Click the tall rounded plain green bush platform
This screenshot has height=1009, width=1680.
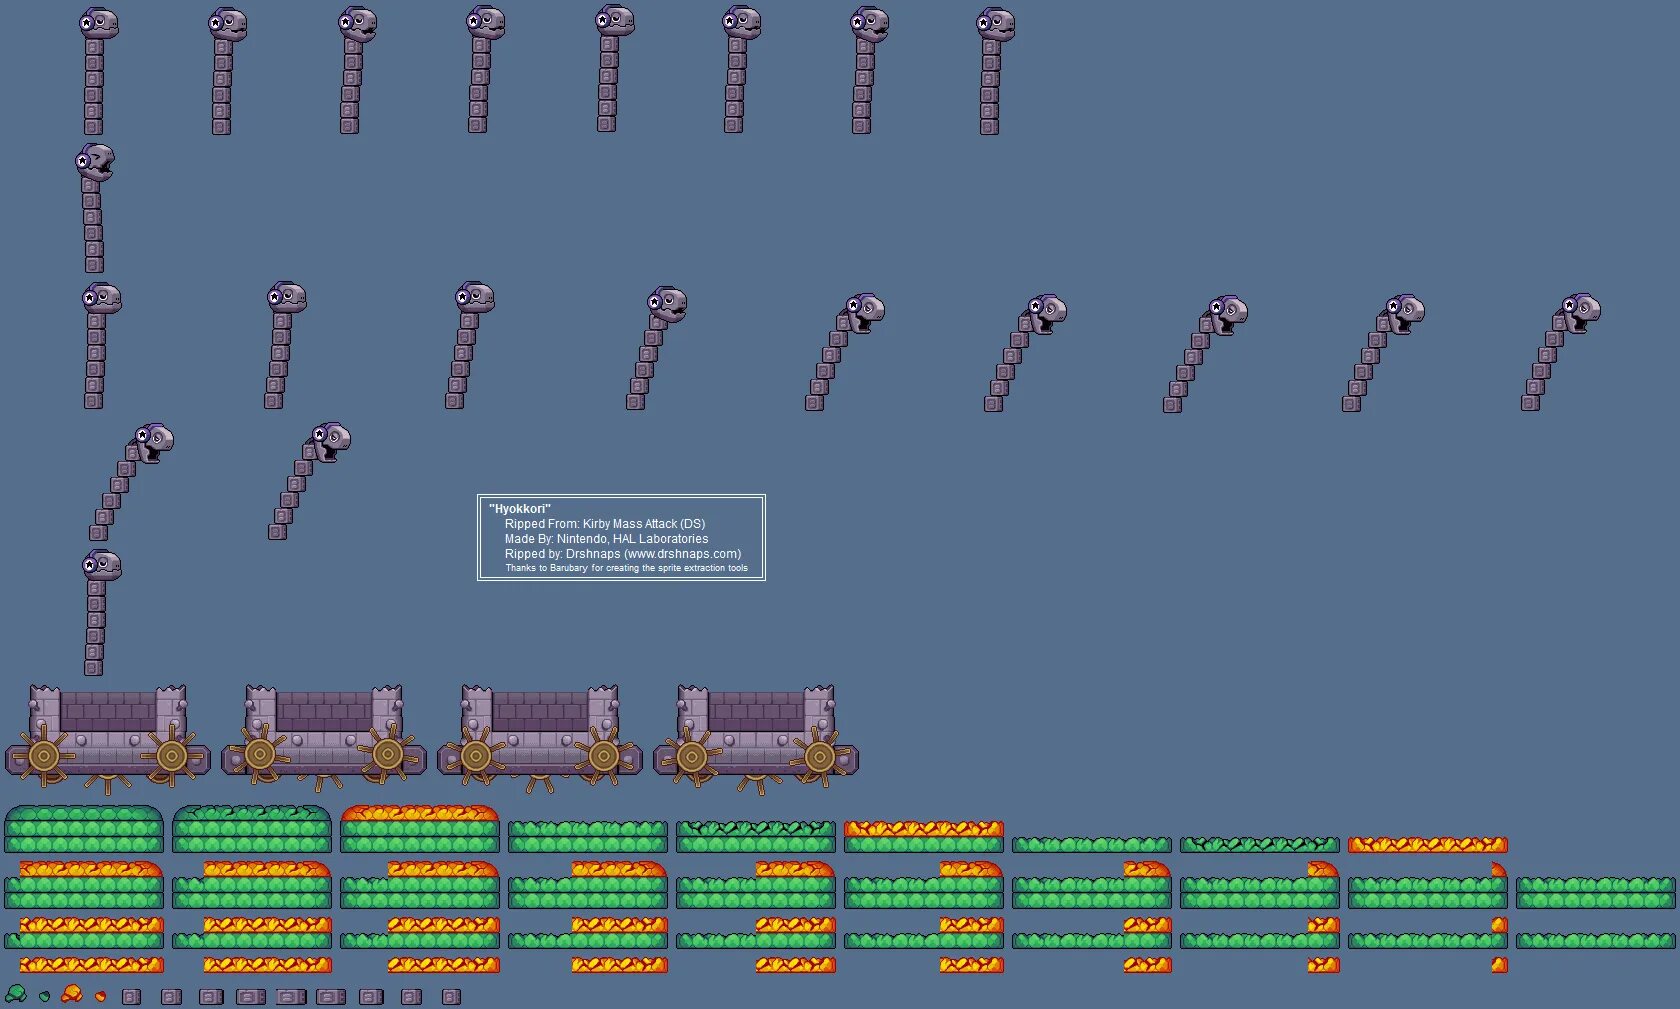pos(84,829)
